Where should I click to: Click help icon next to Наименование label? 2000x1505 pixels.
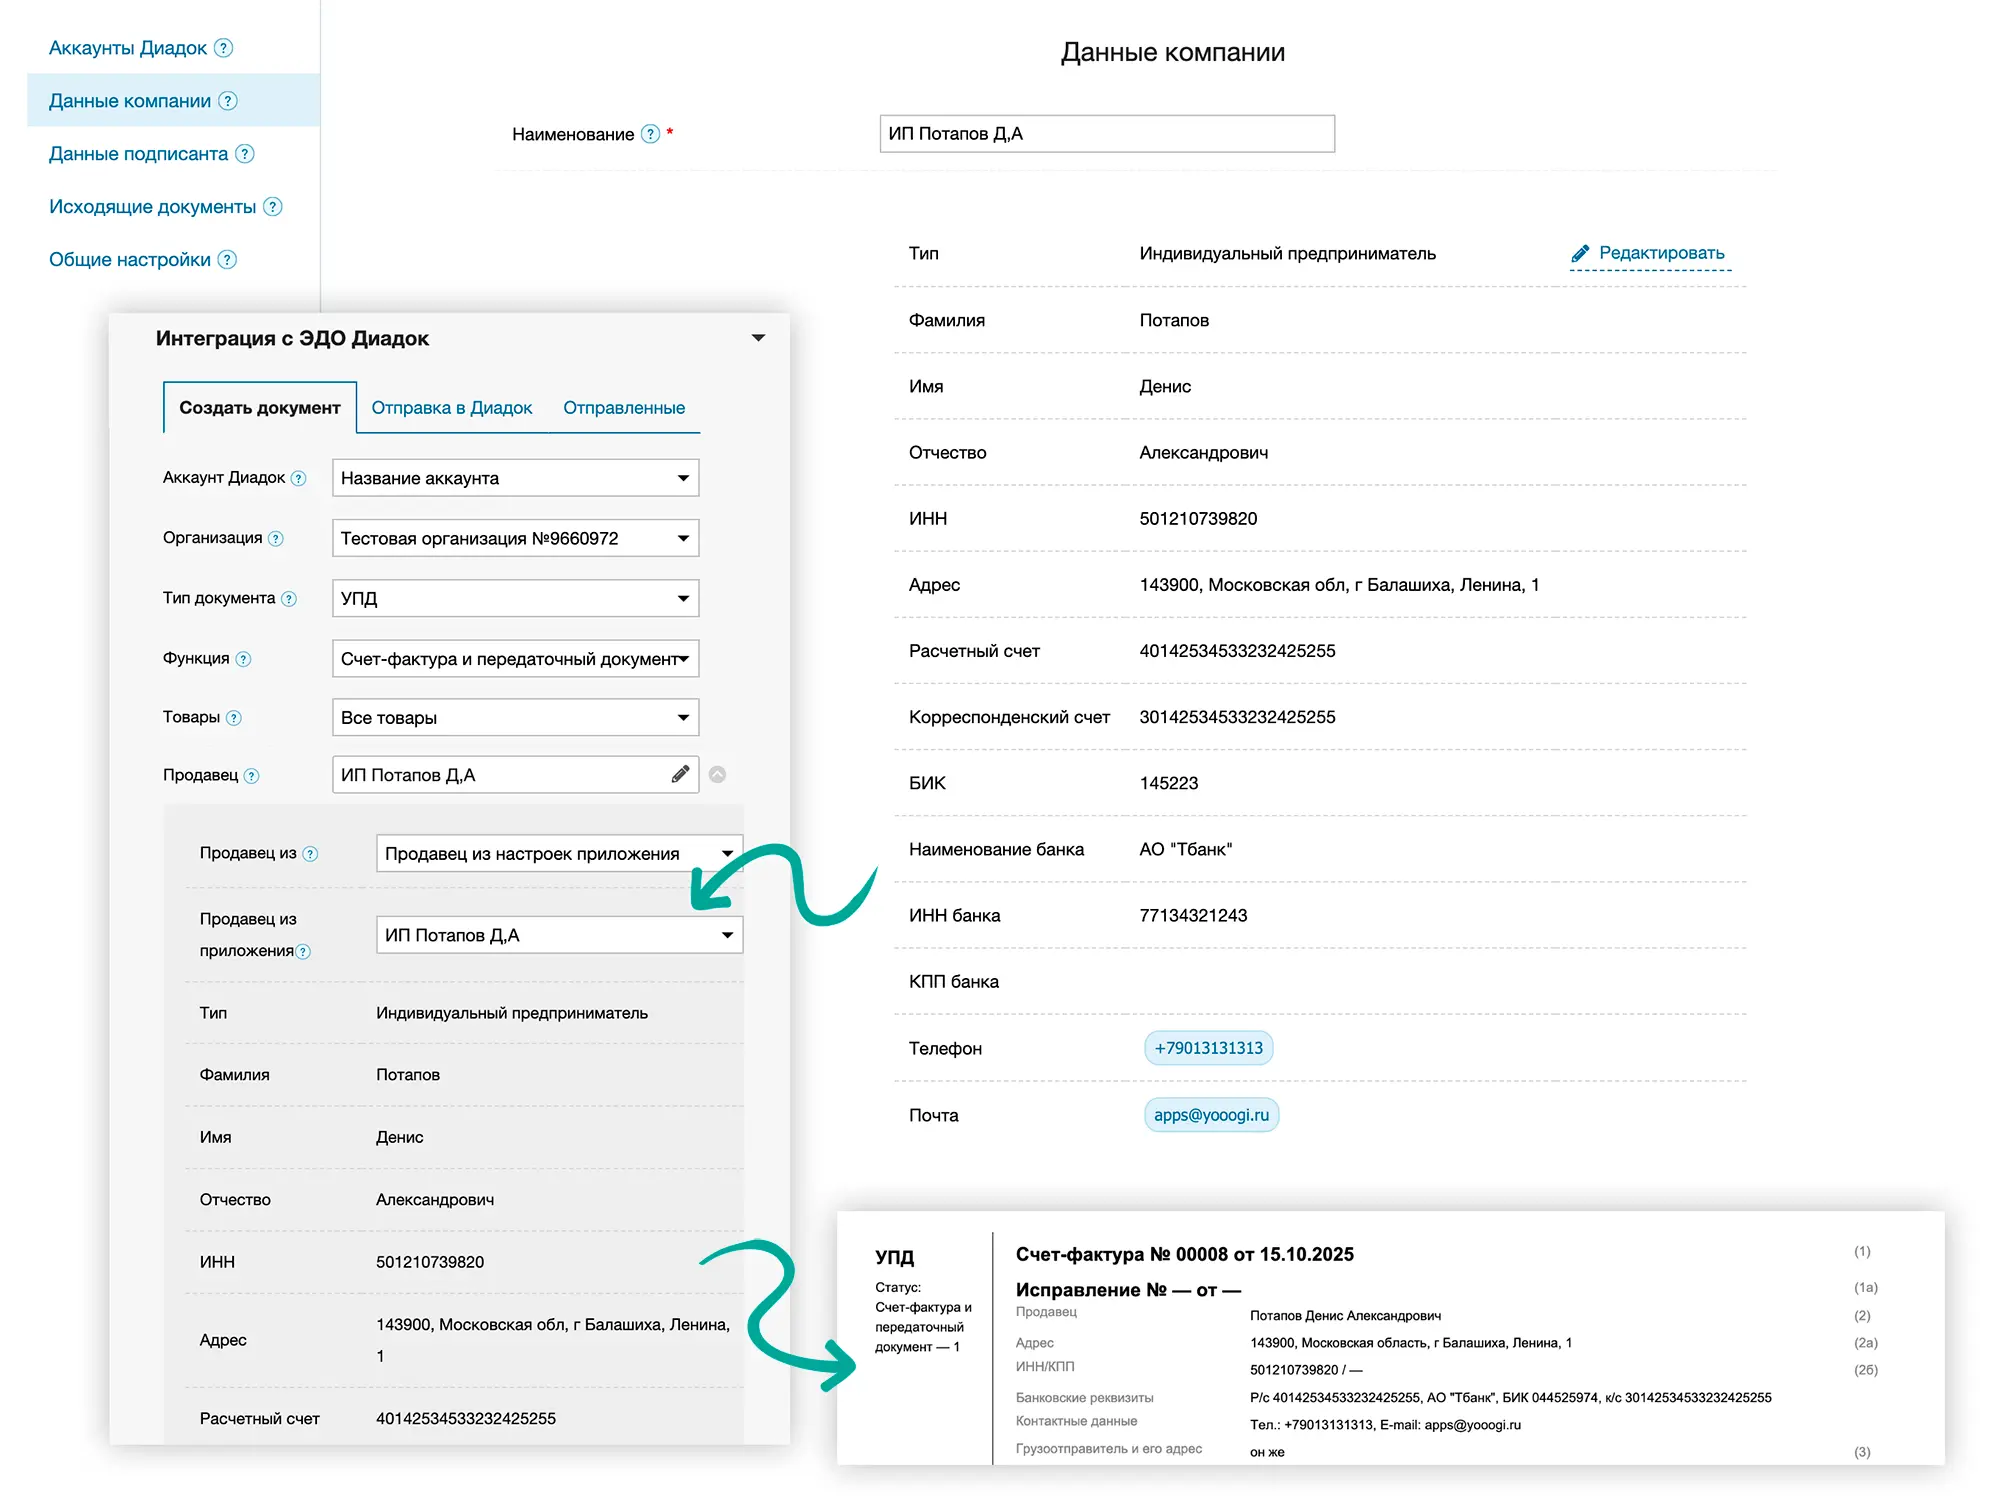[650, 134]
